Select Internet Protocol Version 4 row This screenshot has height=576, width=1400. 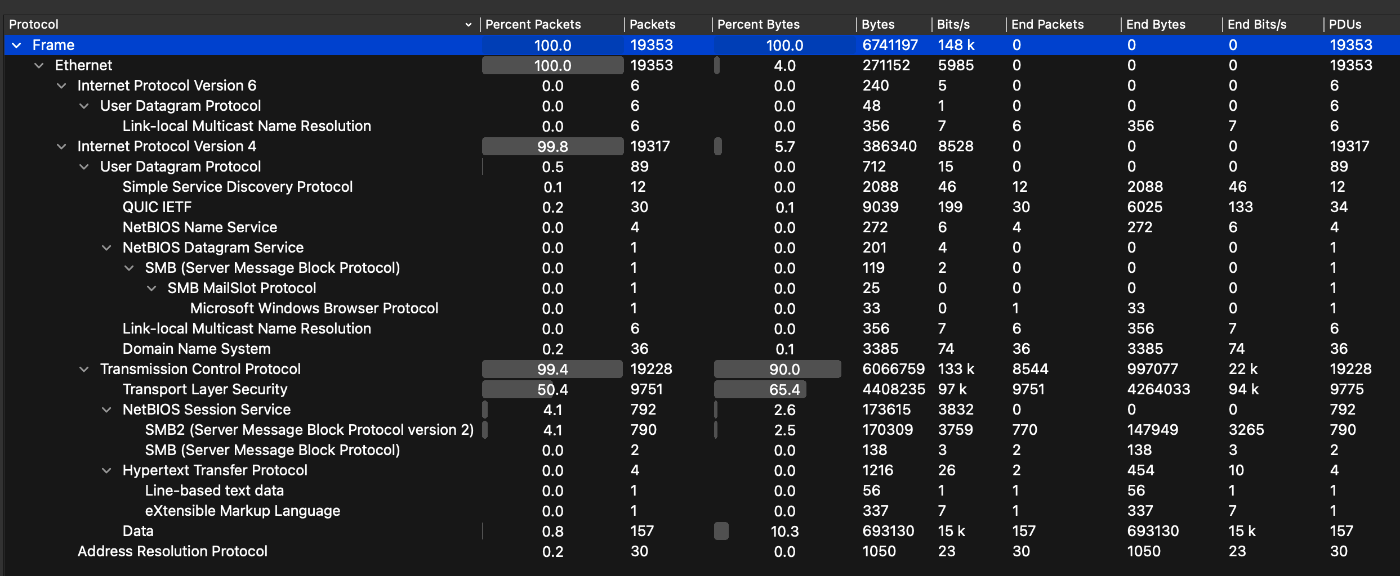(x=700, y=146)
